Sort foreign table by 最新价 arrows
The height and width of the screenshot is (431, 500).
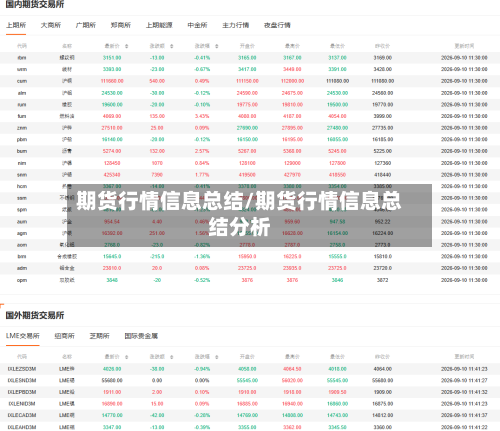pyautogui.click(x=127, y=357)
